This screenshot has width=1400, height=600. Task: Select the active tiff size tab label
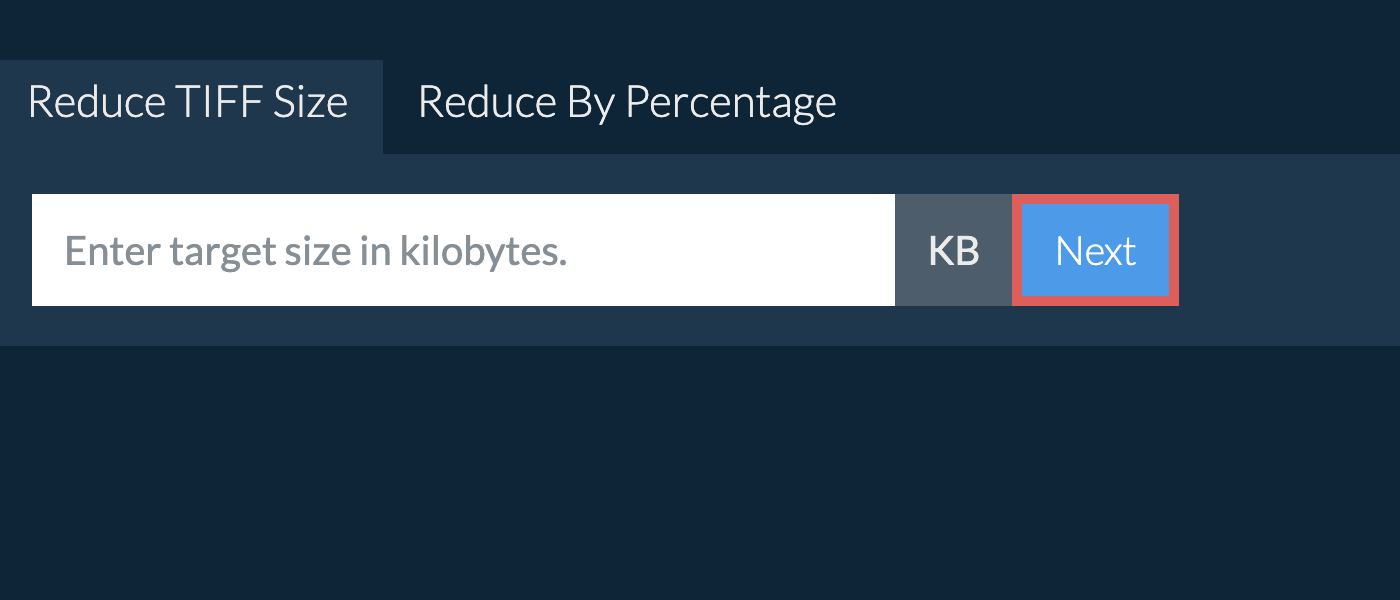(x=187, y=101)
